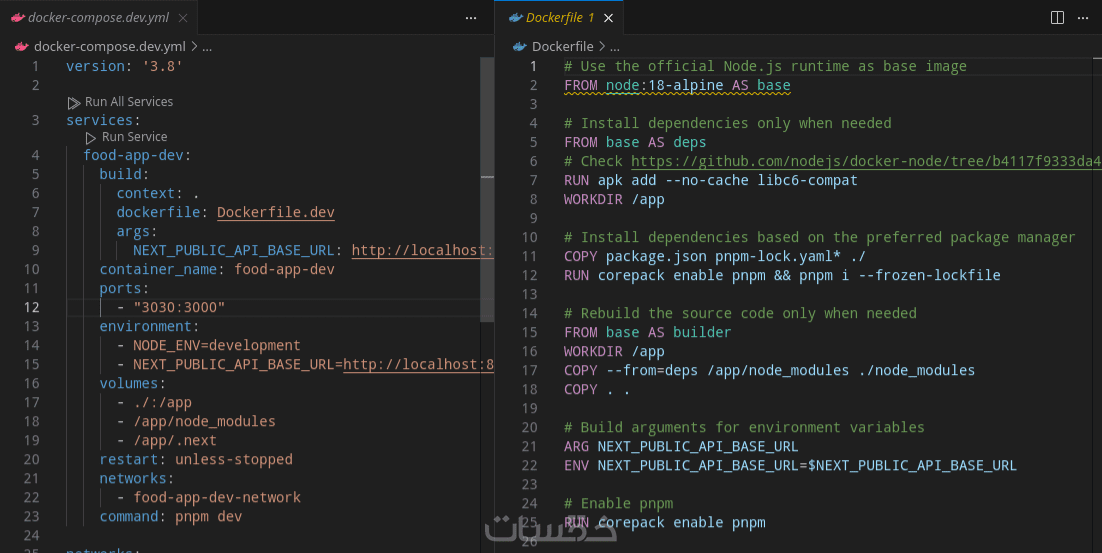
Task: Click the breadcrumb ellipsis after Dockerfile
Action: click(x=614, y=47)
